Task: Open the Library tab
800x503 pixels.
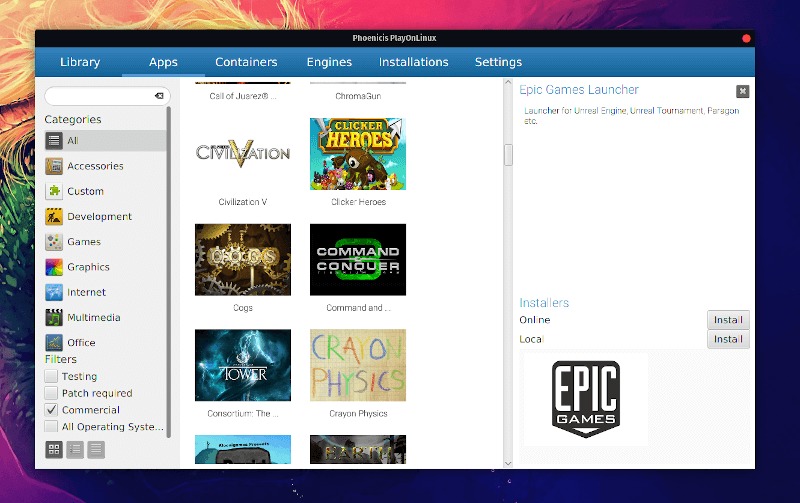Action: (80, 62)
